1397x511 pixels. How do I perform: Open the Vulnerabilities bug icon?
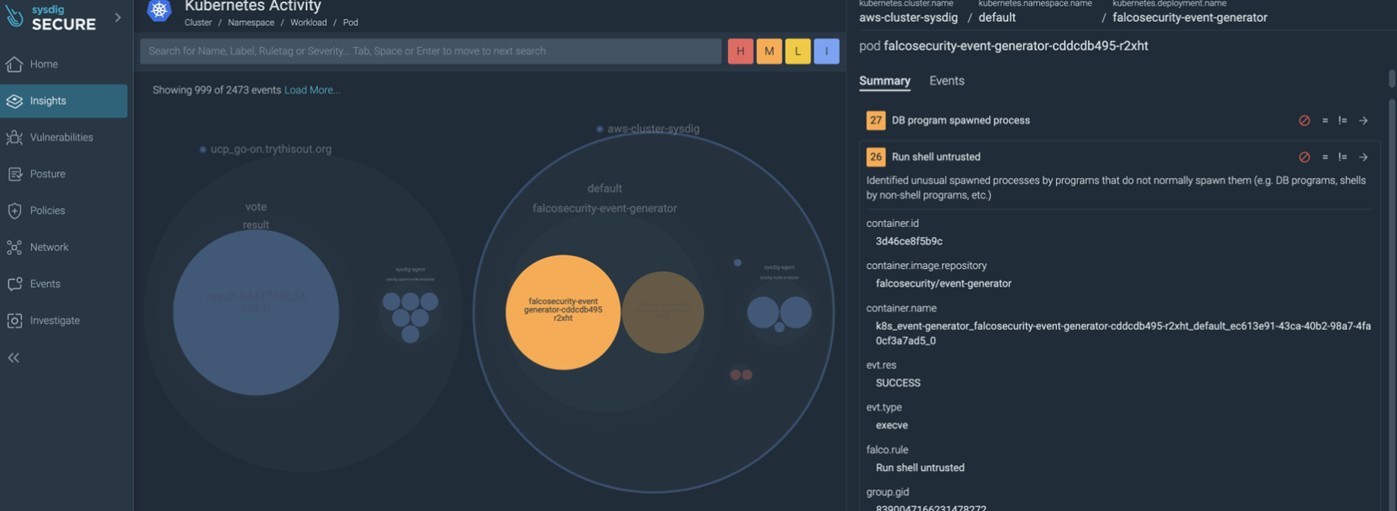(14, 138)
